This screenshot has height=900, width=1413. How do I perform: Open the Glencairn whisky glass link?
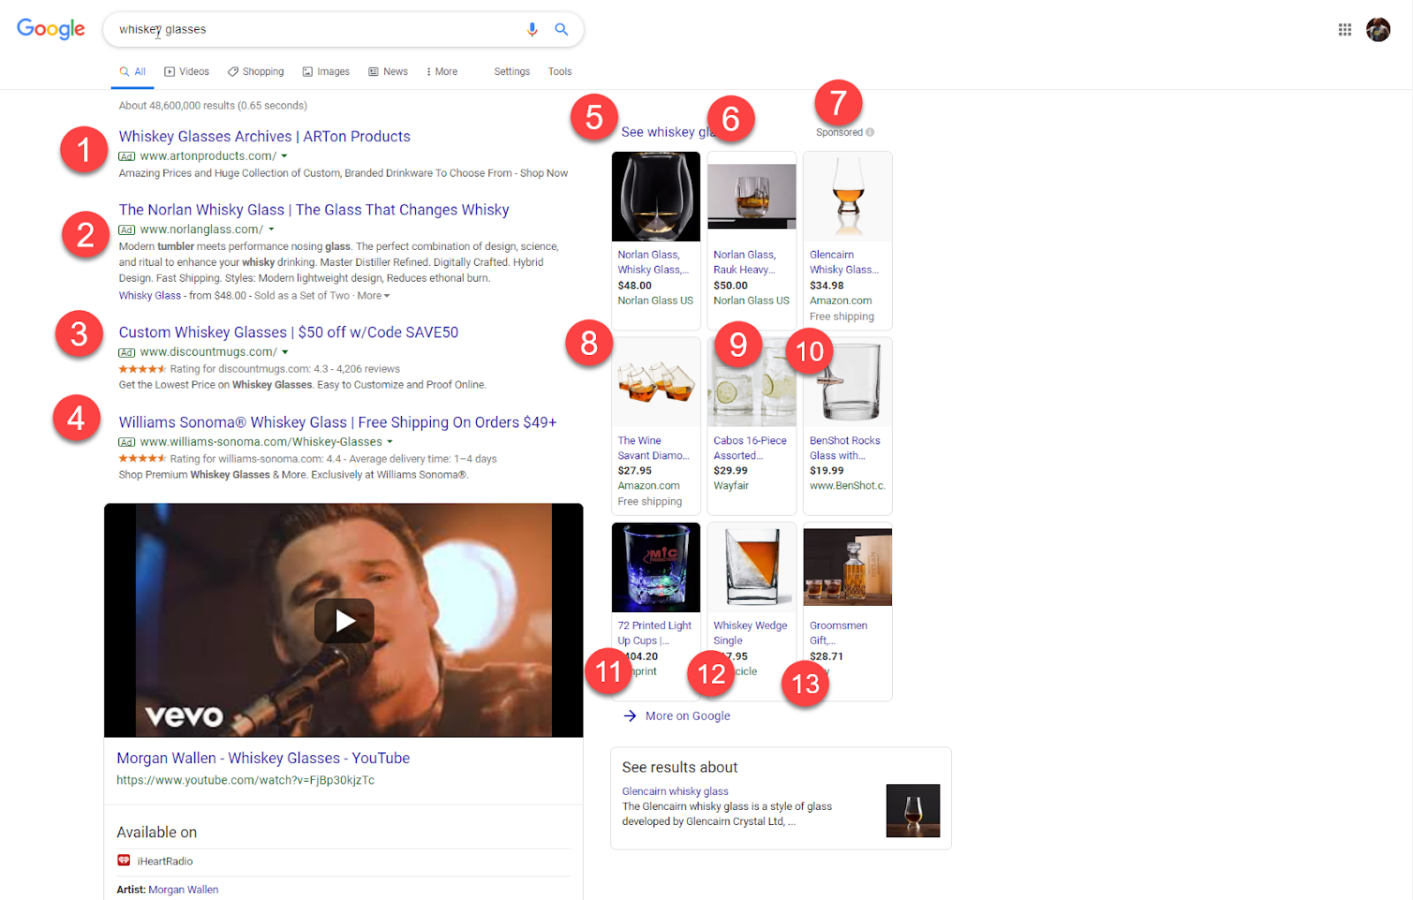coord(675,791)
